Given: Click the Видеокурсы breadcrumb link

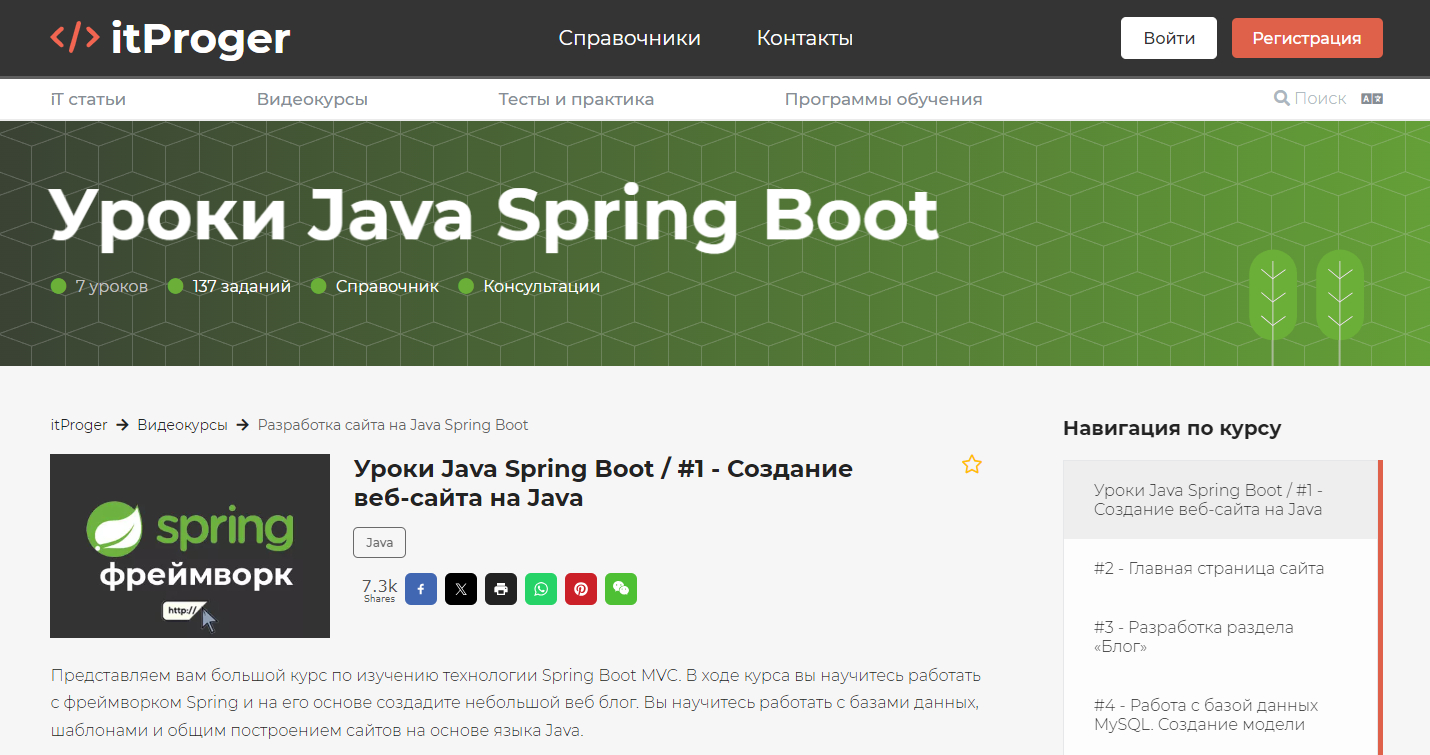Looking at the screenshot, I should coord(182,425).
